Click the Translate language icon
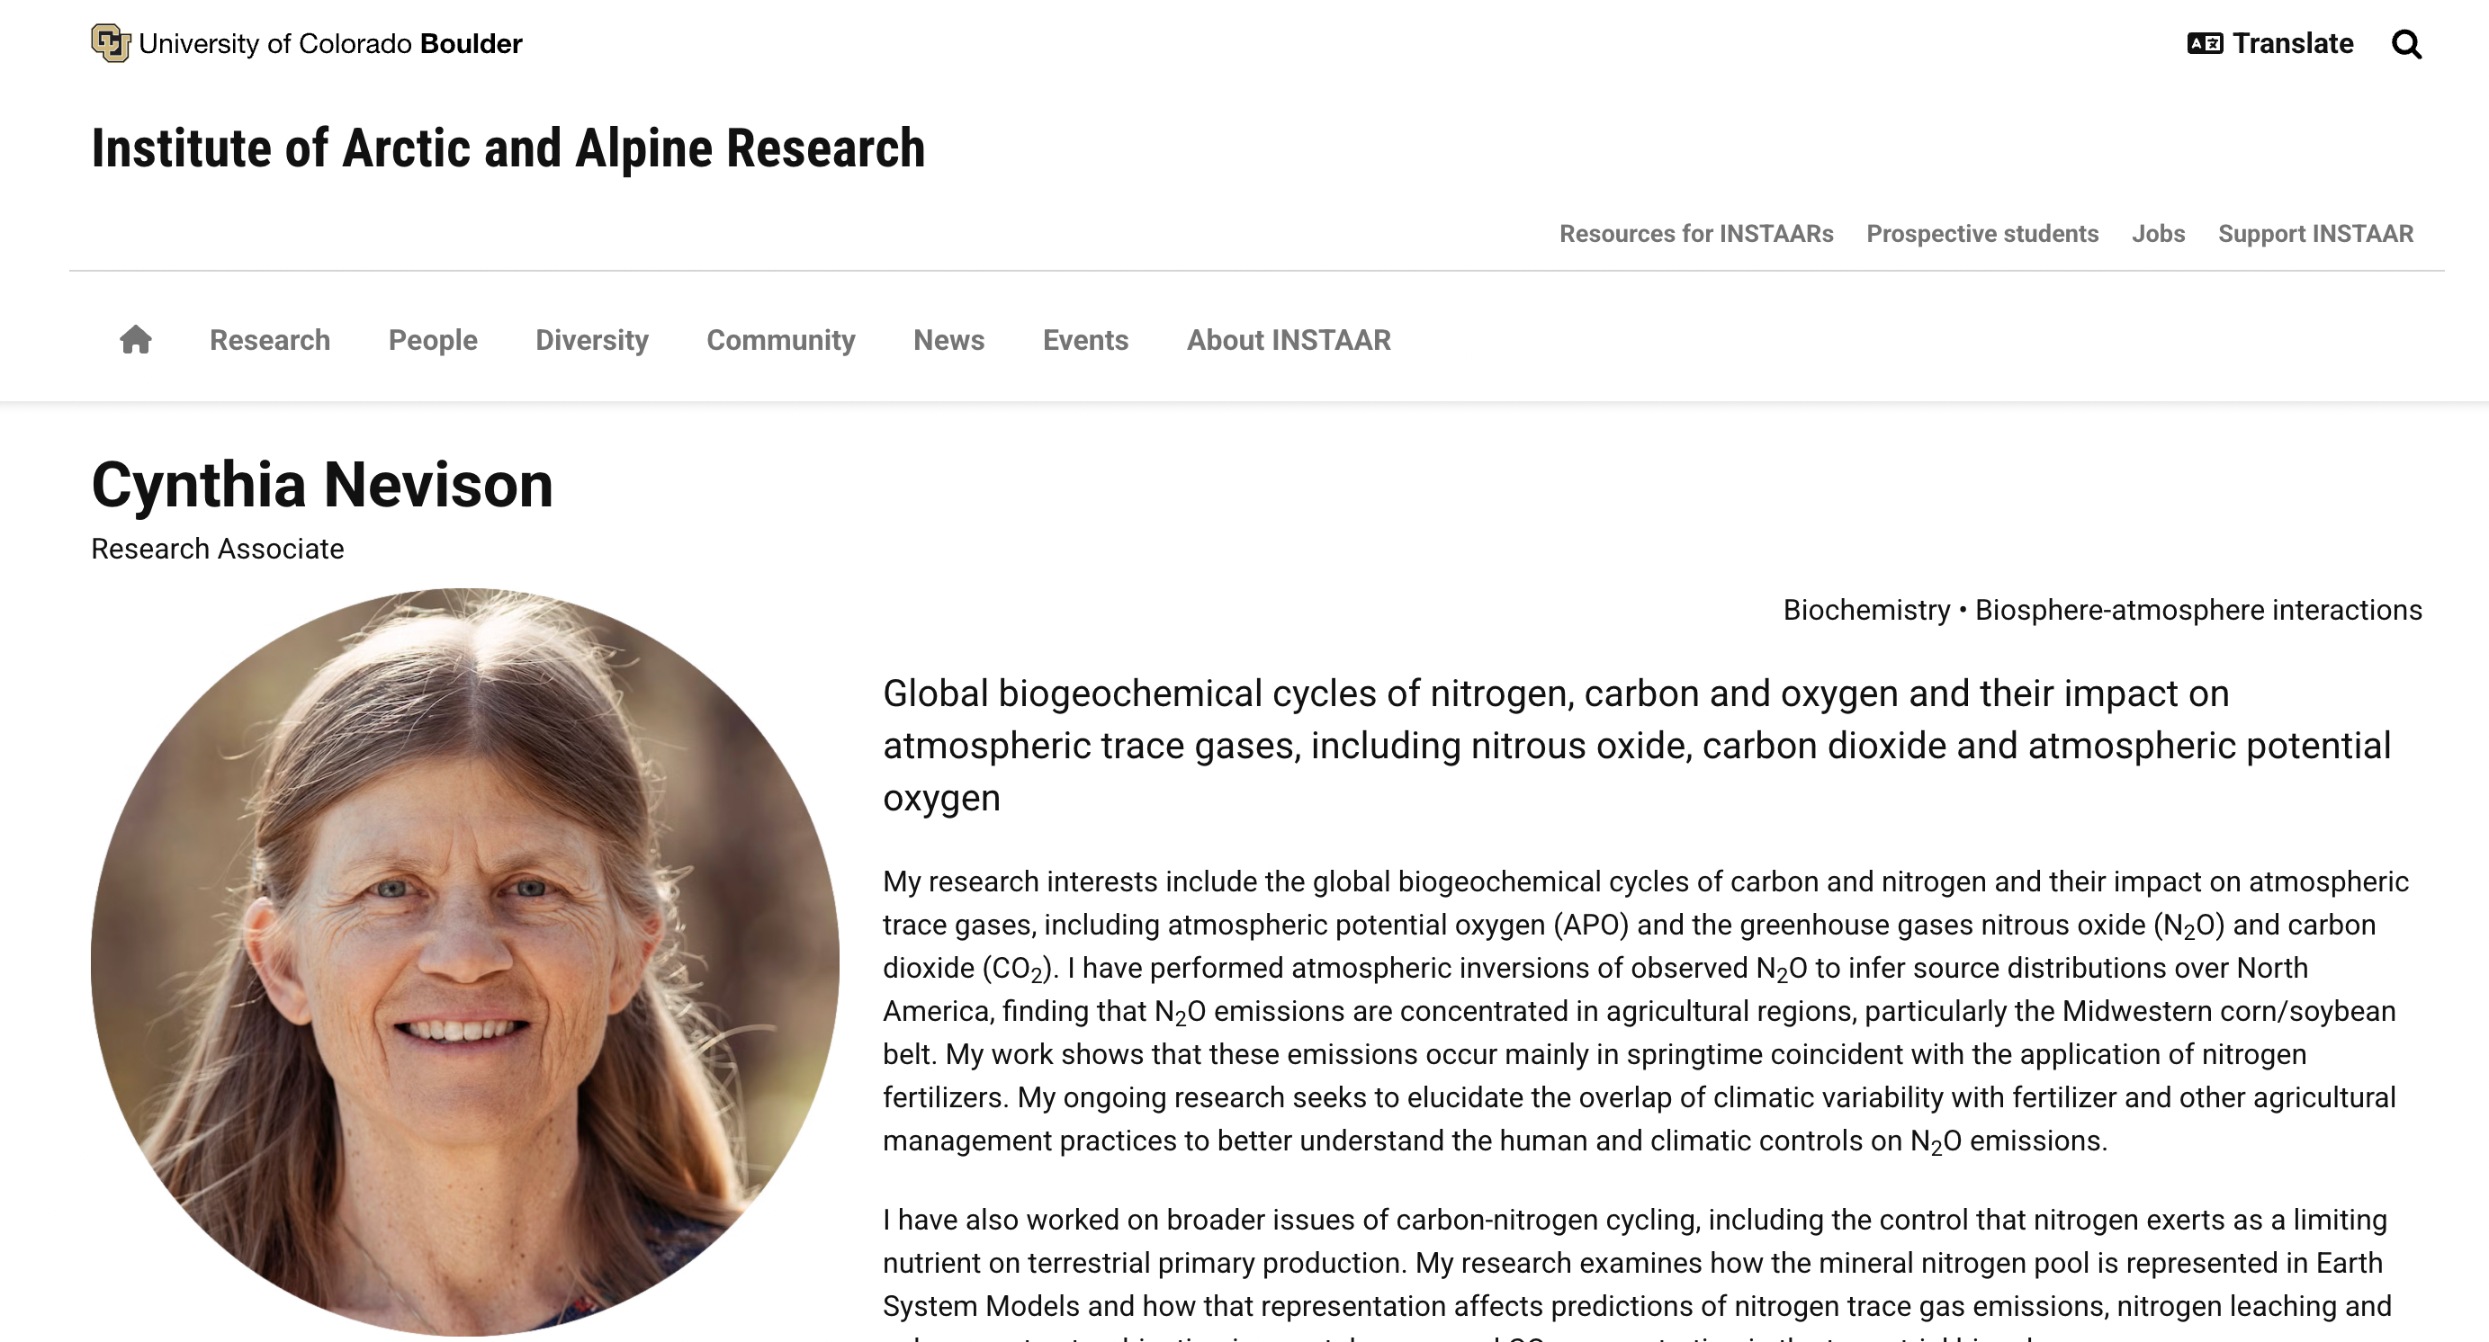Viewport: 2489px width, 1342px height. click(x=2204, y=43)
